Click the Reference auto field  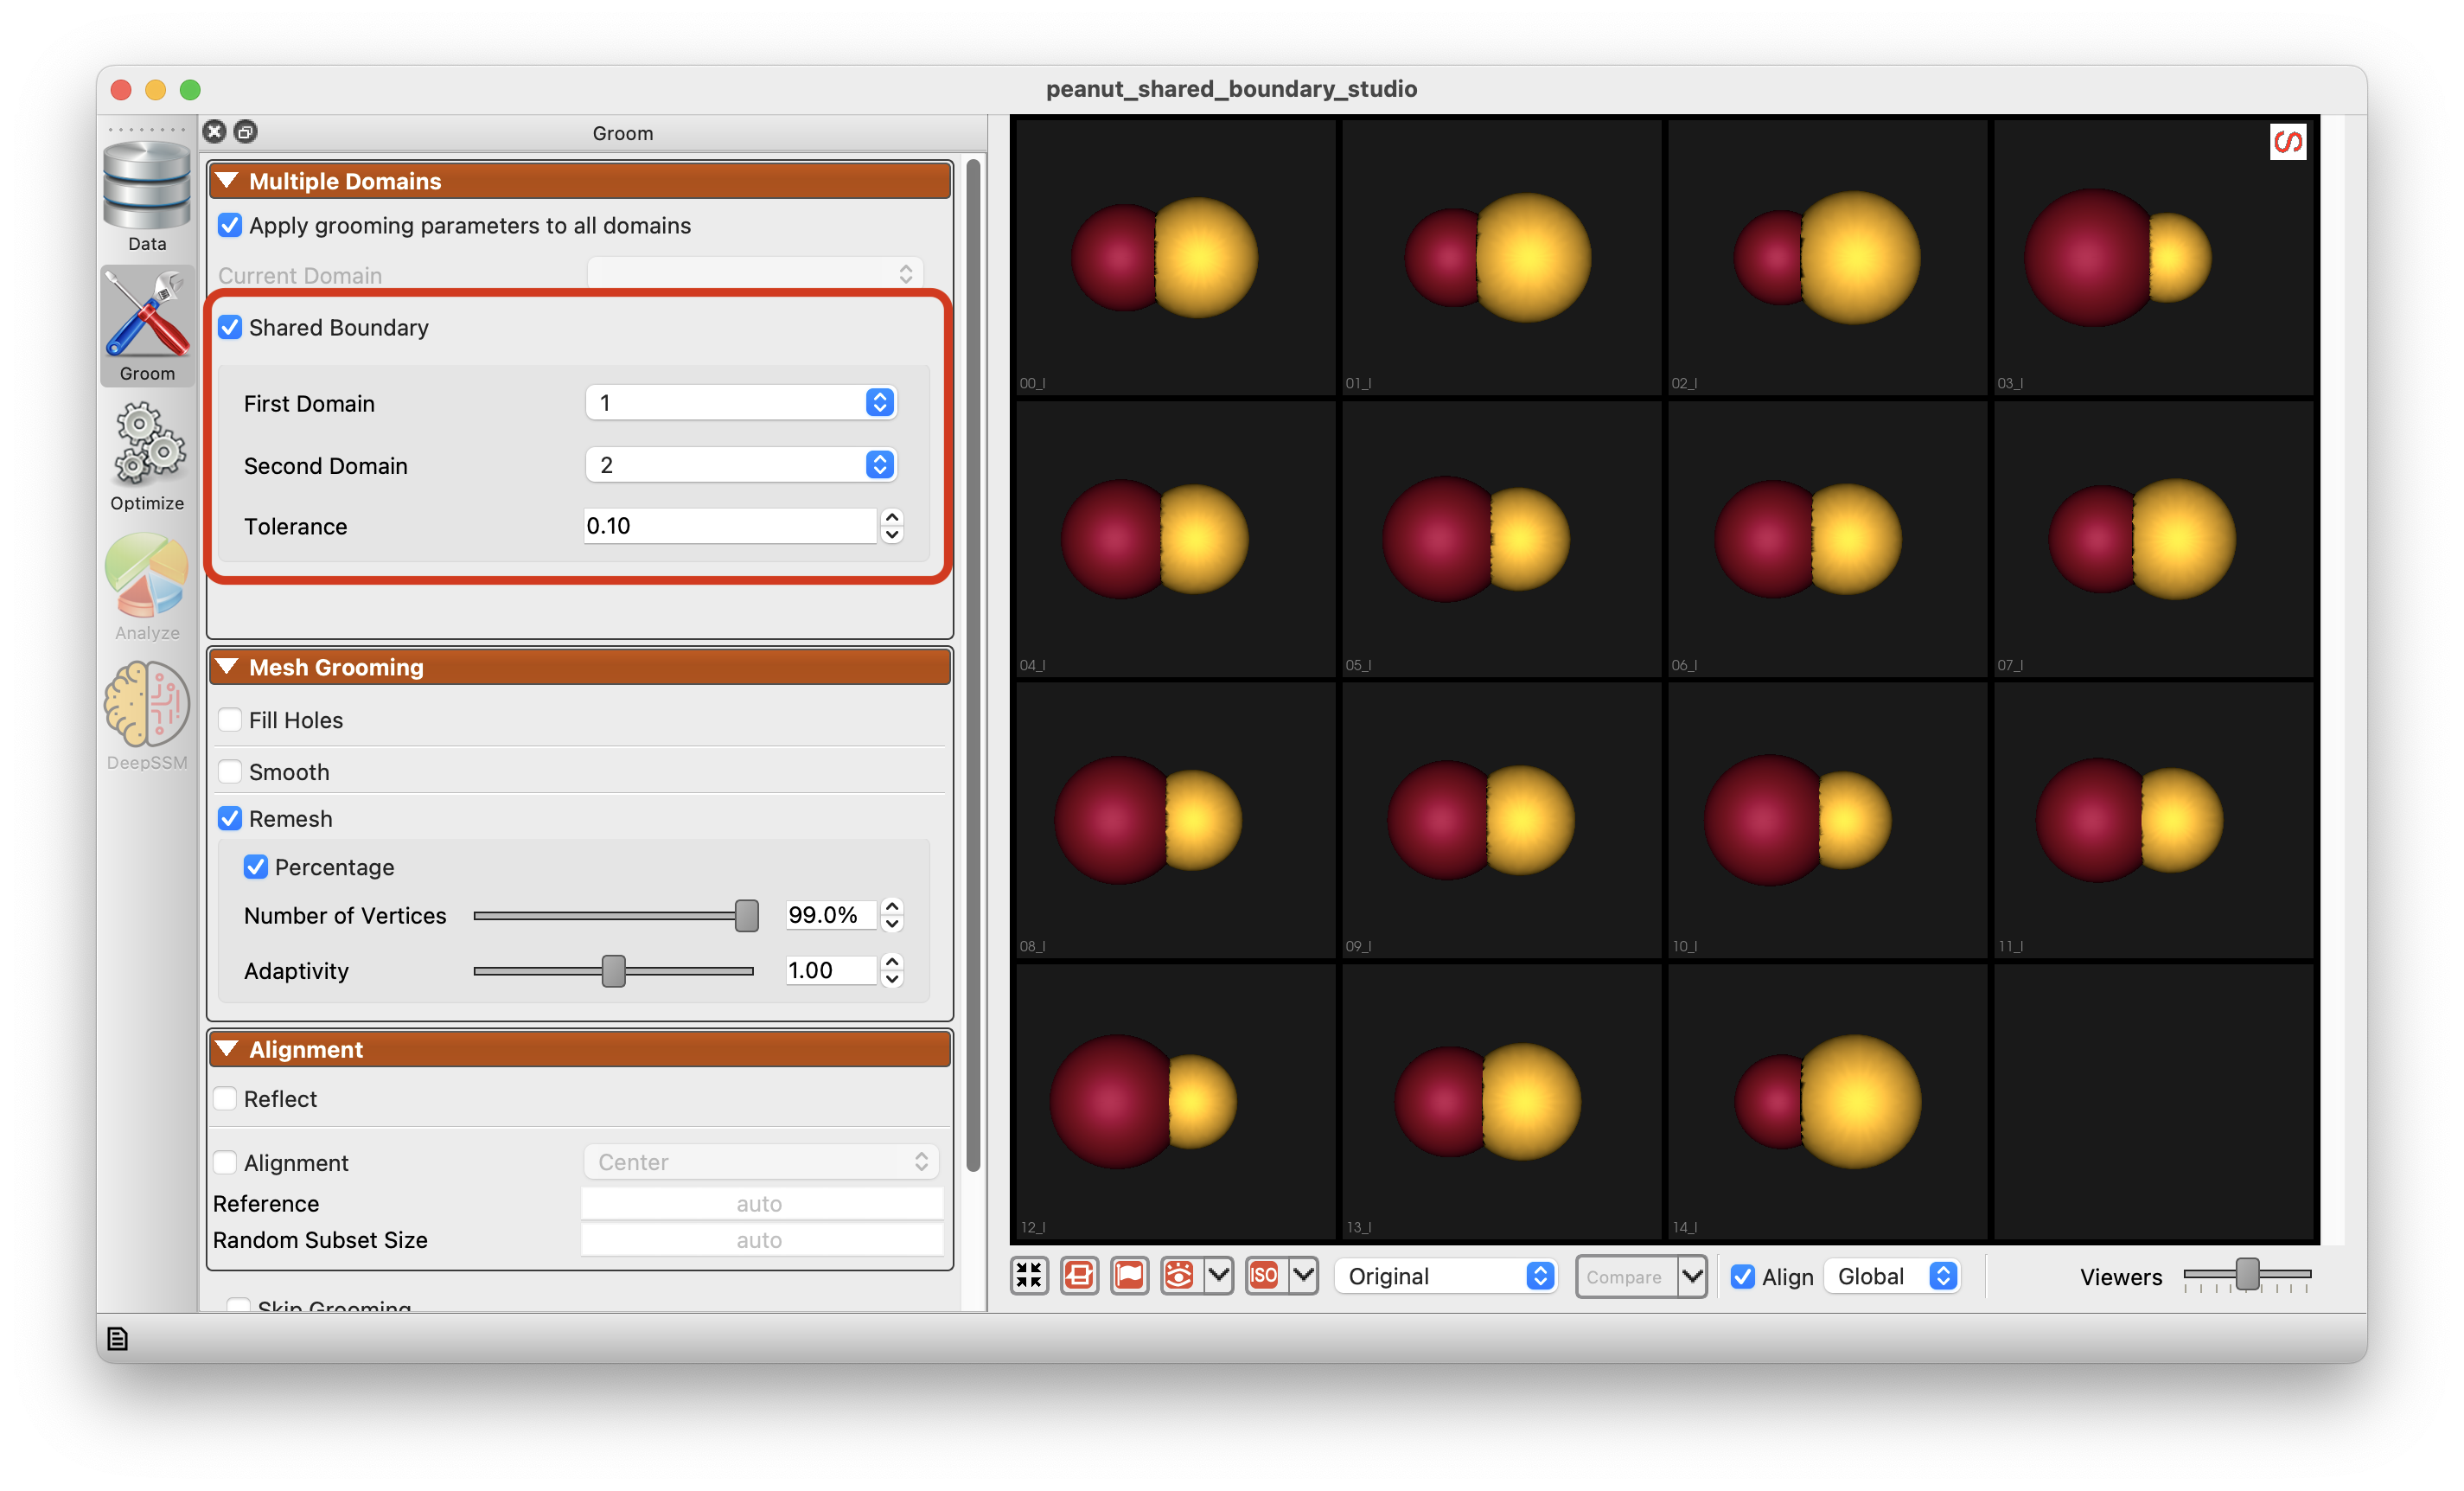pyautogui.click(x=761, y=1203)
